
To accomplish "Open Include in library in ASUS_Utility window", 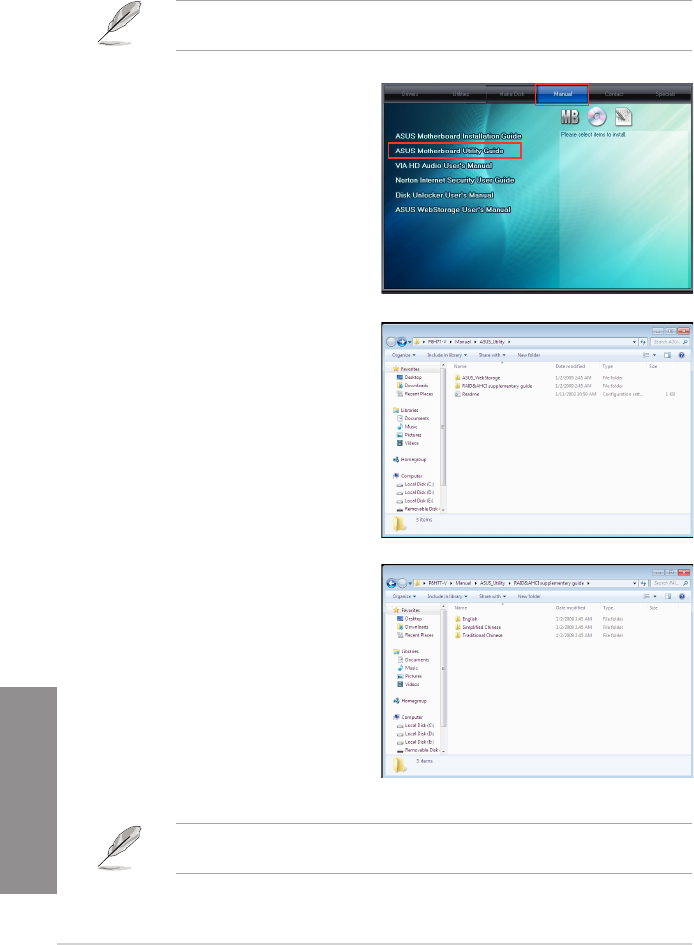I will 446,355.
